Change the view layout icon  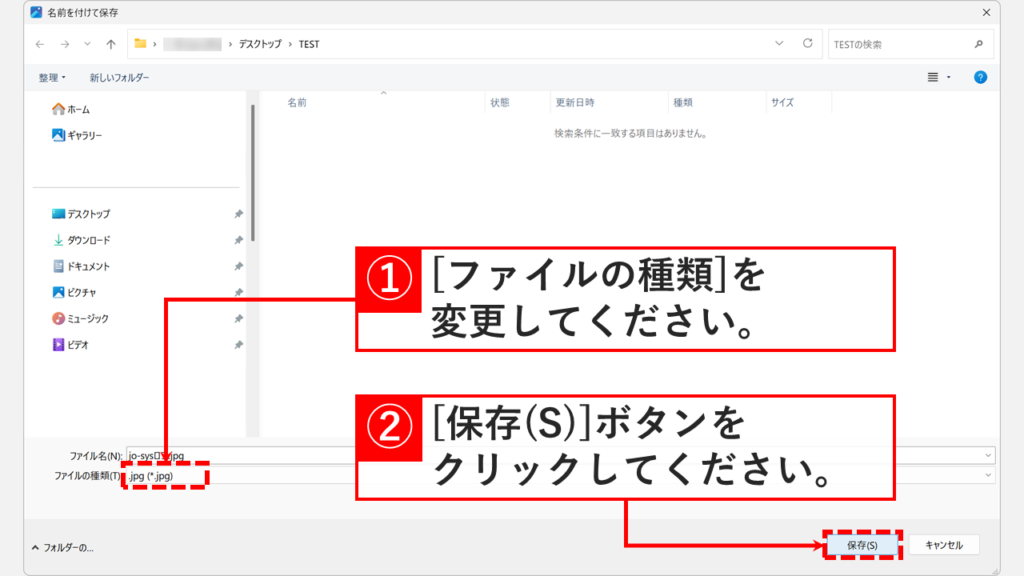[934, 76]
